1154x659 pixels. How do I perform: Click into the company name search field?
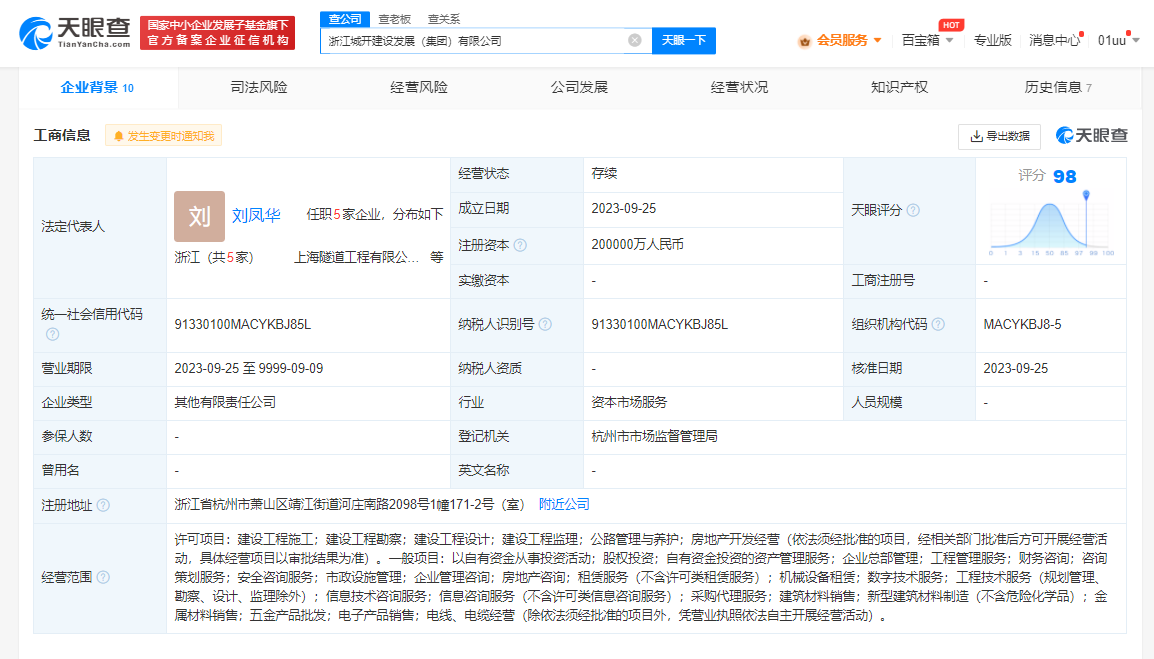click(x=475, y=40)
